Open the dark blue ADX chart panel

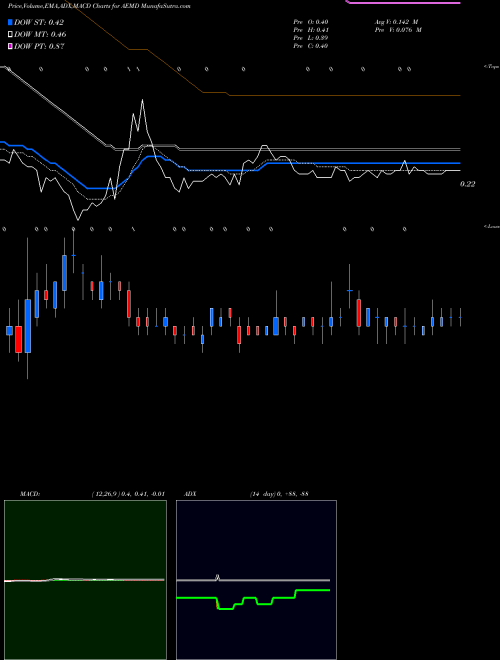(256, 580)
